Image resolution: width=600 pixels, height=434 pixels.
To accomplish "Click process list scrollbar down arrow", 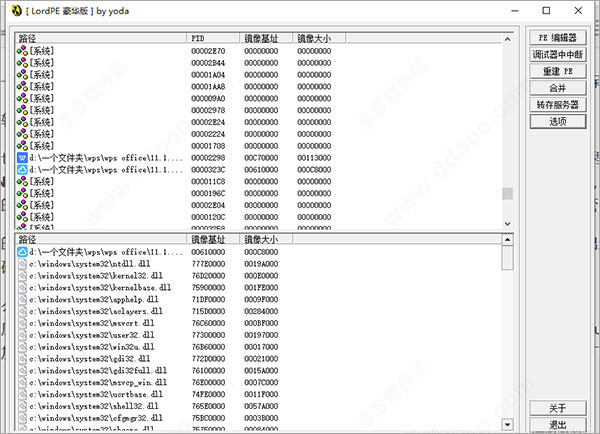I will (x=507, y=224).
